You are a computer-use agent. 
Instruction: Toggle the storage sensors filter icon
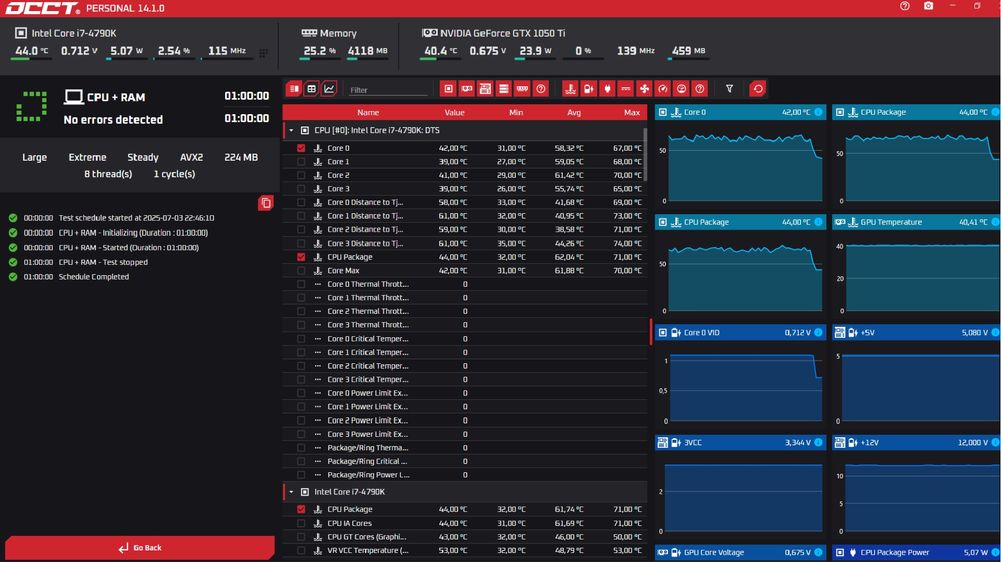504,89
